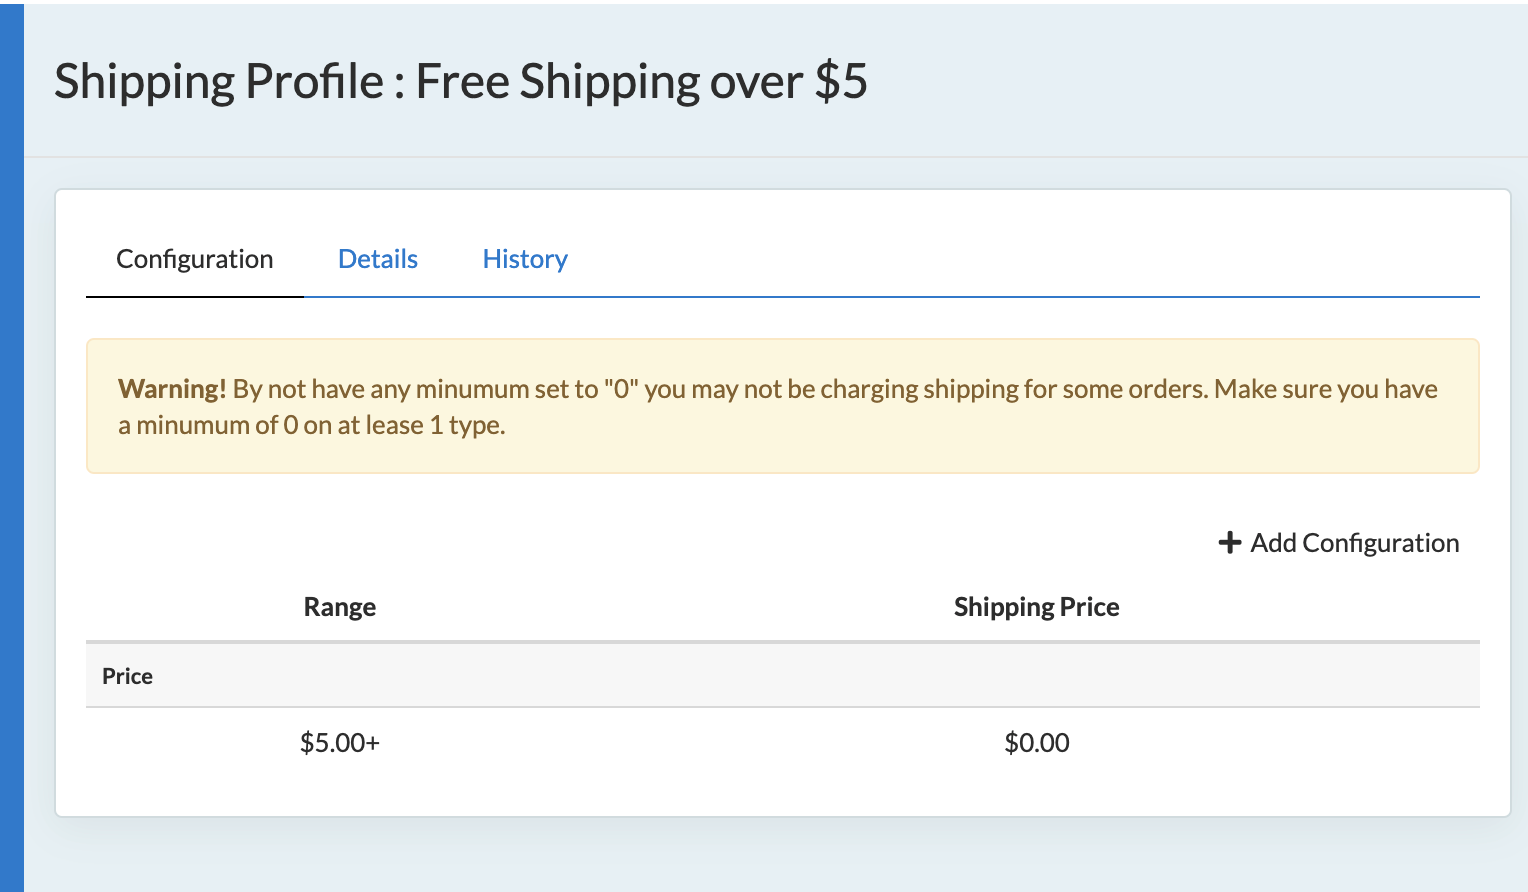Click the warning text mentioning charging shipping
The height and width of the screenshot is (892, 1528).
coord(900,389)
